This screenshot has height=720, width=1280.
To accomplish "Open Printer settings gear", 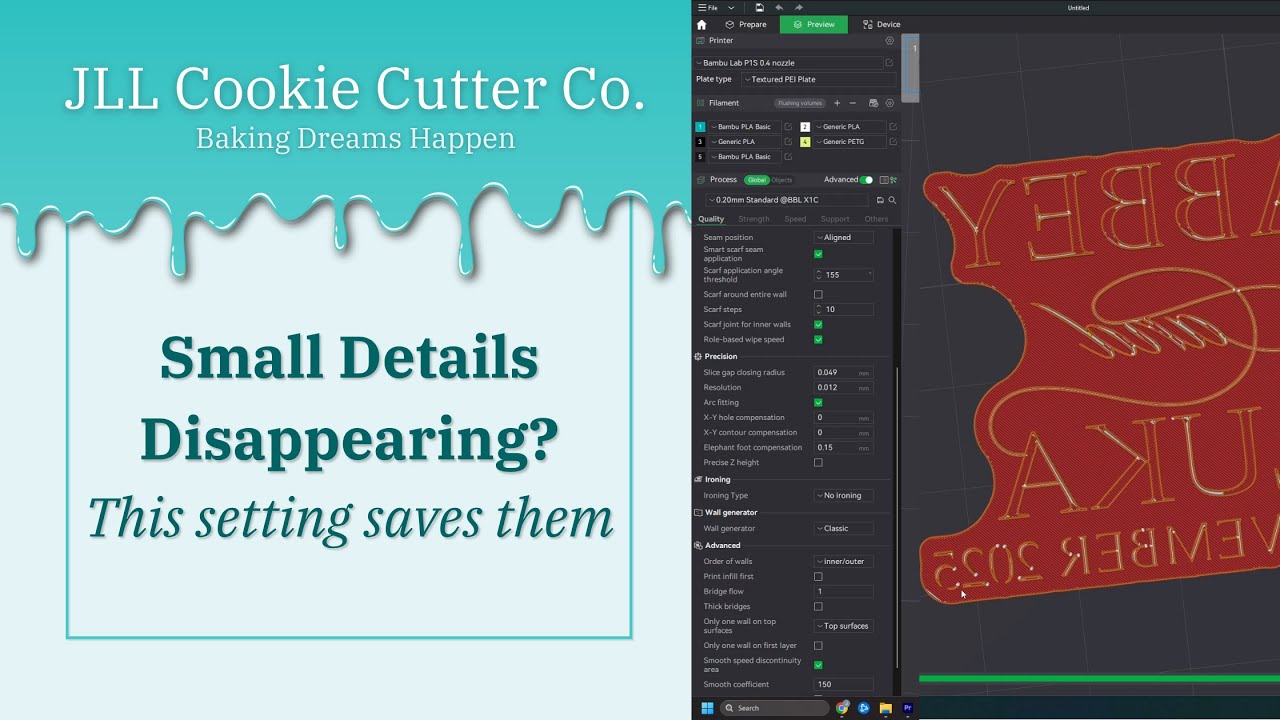I will pos(890,41).
